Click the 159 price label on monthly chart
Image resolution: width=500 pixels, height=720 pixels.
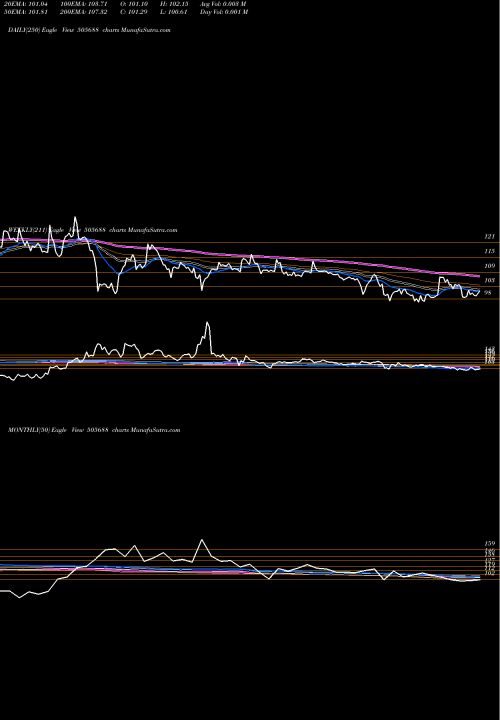point(489,543)
